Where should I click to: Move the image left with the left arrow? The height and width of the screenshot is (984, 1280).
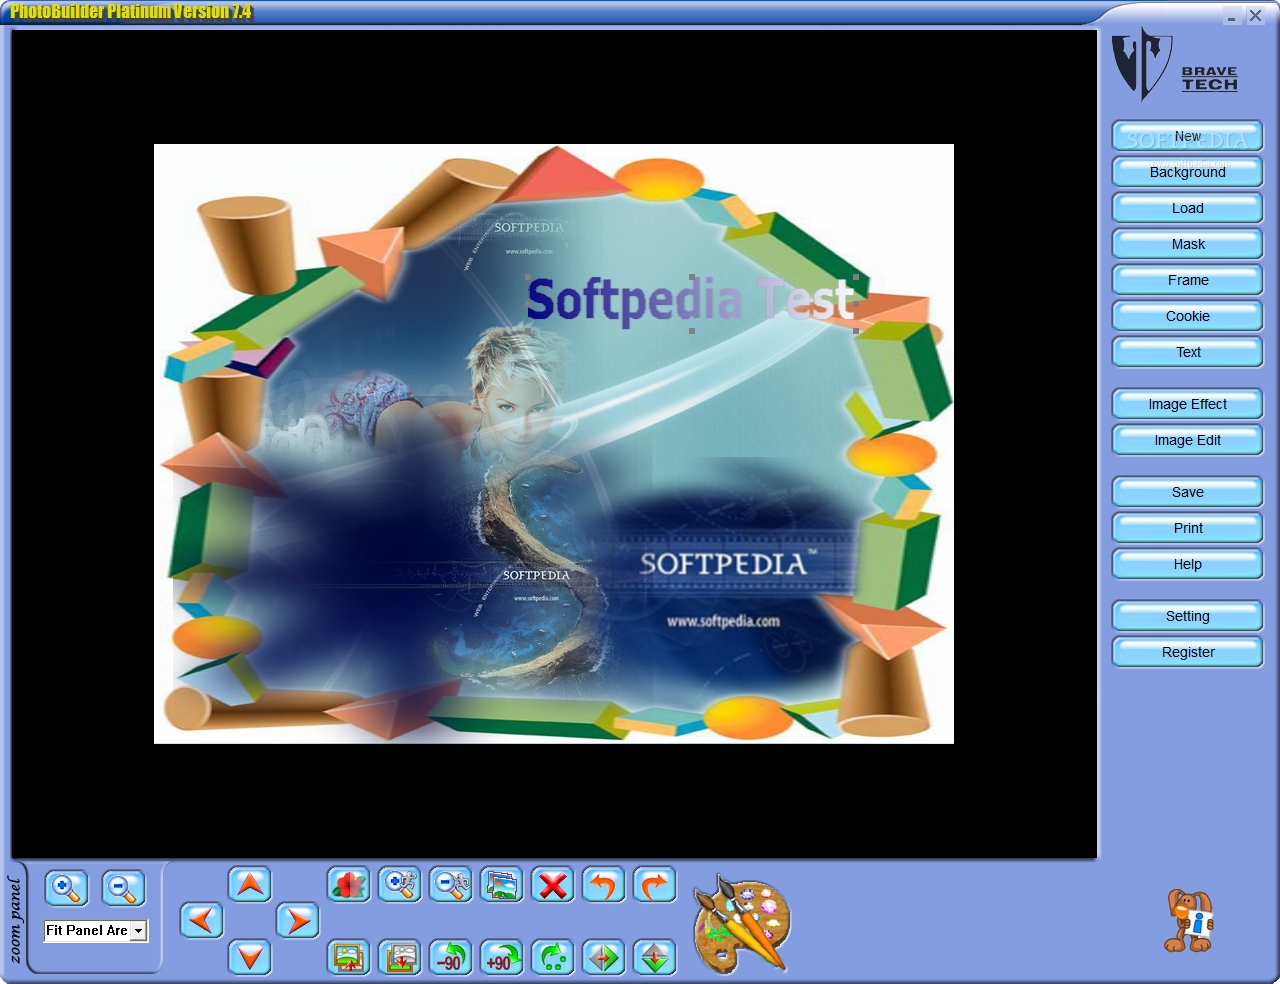pyautogui.click(x=202, y=920)
